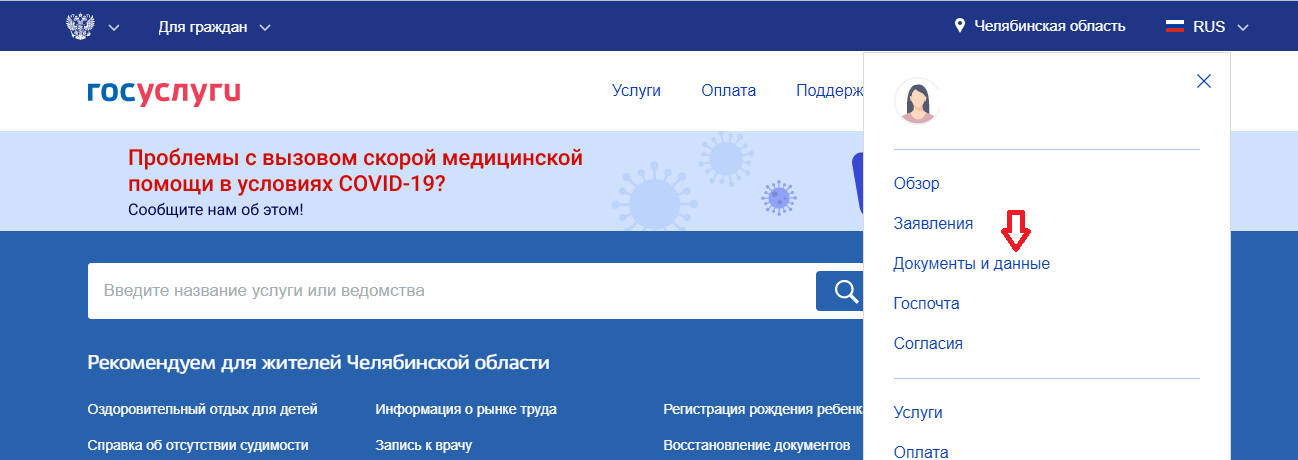
Task: Select «Оплата» in the profile menu lower section
Action: [920, 452]
